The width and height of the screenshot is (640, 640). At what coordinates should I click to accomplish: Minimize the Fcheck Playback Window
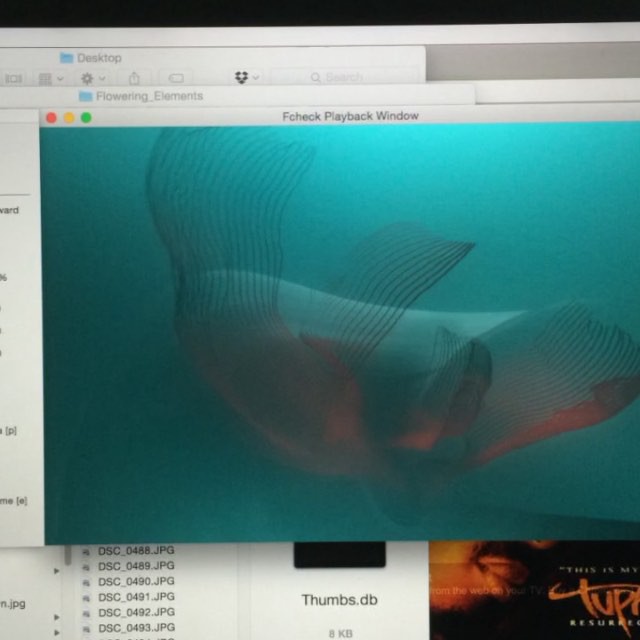pyautogui.click(x=69, y=117)
